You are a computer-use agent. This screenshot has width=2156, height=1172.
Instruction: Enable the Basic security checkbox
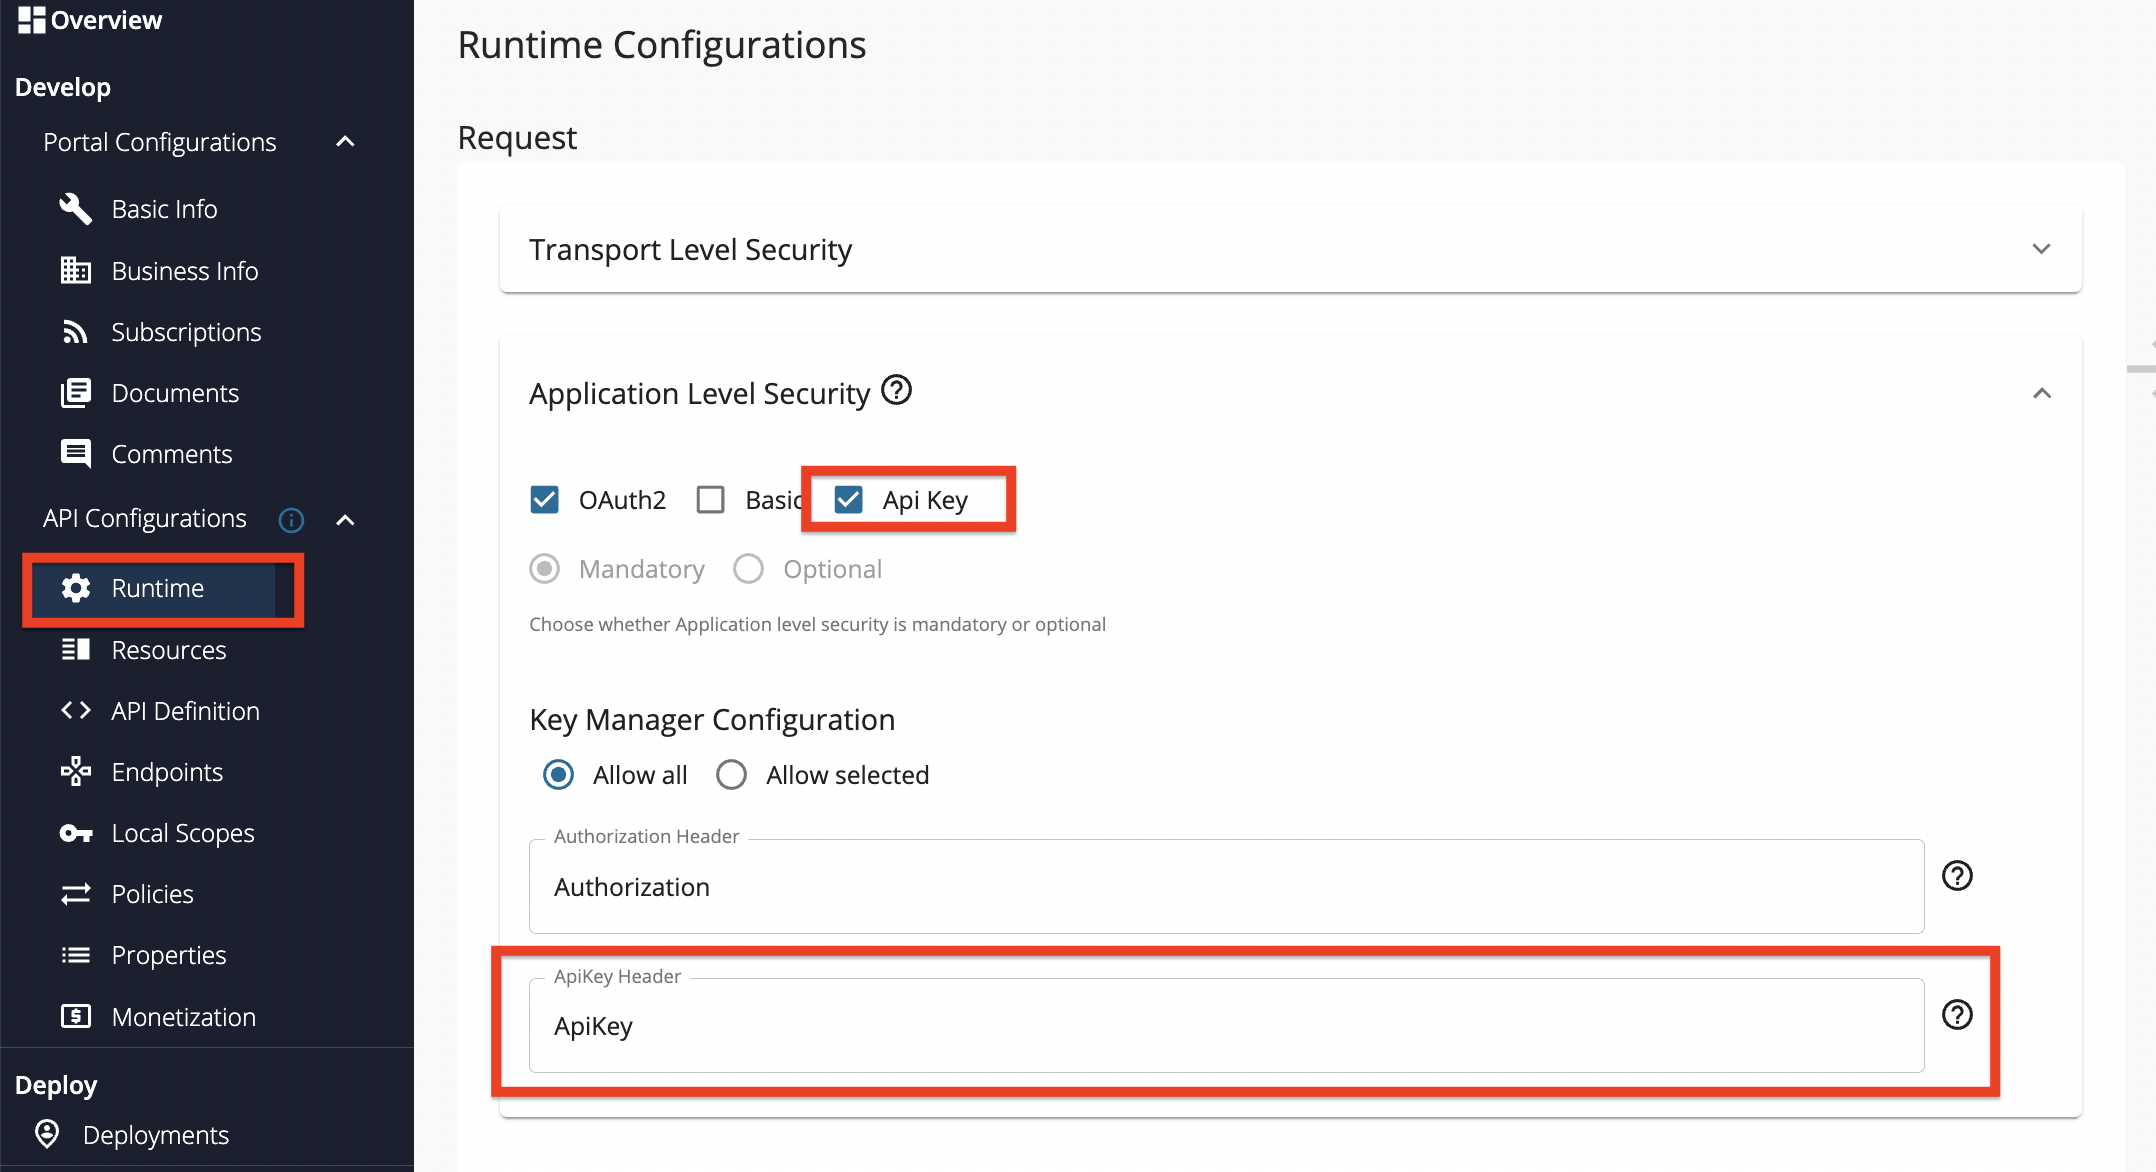click(x=710, y=499)
